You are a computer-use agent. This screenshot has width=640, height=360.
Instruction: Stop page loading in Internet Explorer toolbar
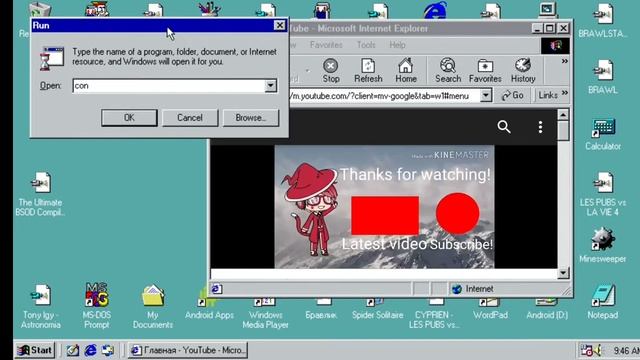331,71
